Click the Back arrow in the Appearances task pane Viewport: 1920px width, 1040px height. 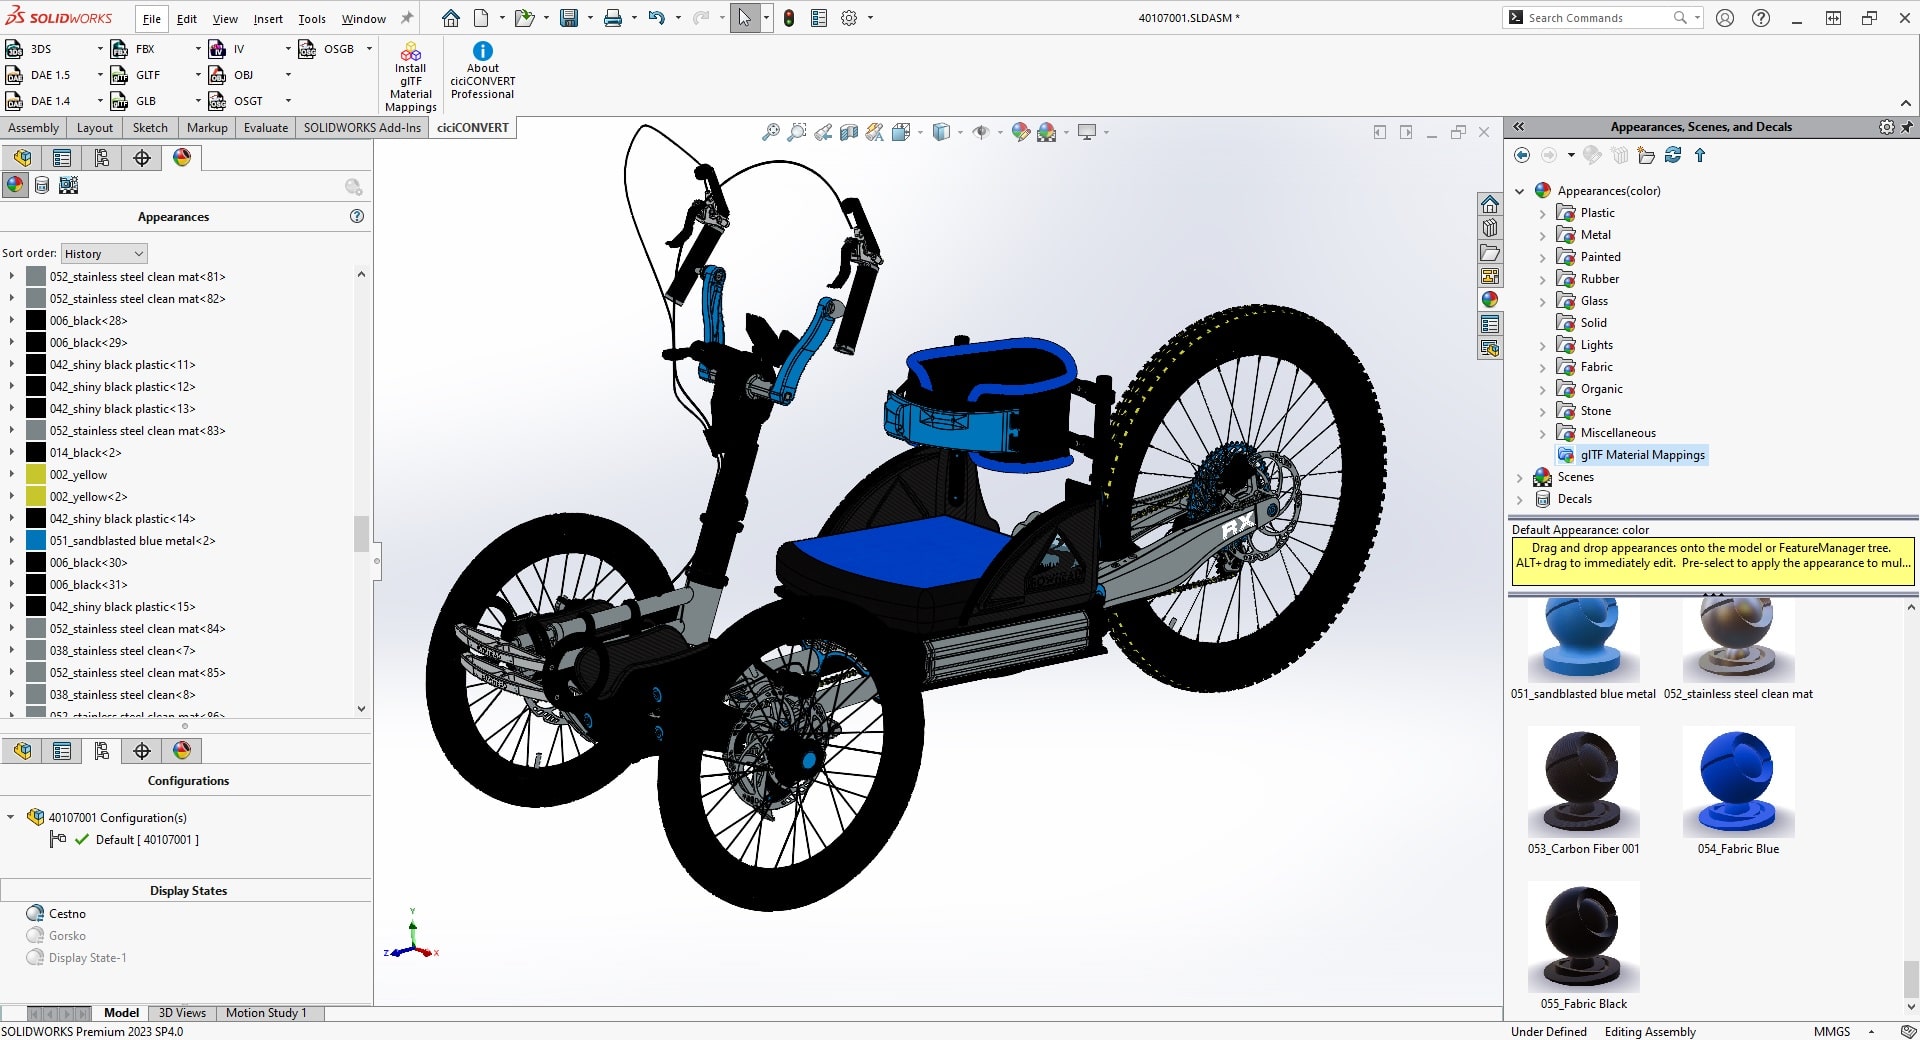pyautogui.click(x=1522, y=155)
